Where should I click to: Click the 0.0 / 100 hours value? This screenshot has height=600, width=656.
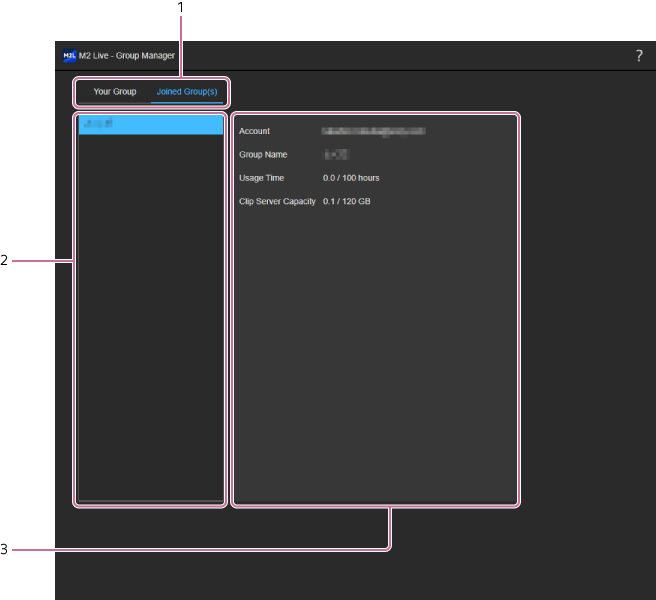coord(351,178)
